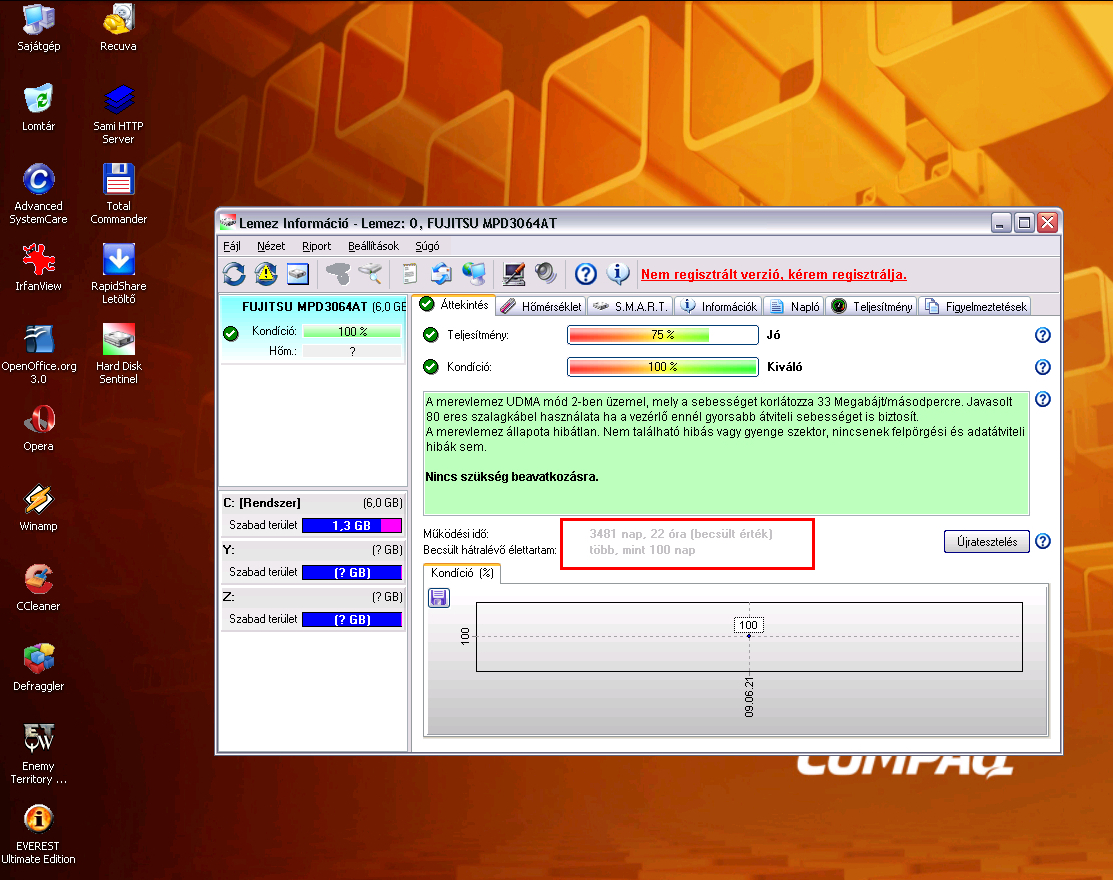Switch to the Napló tab
This screenshot has width=1113, height=880.
pos(795,307)
